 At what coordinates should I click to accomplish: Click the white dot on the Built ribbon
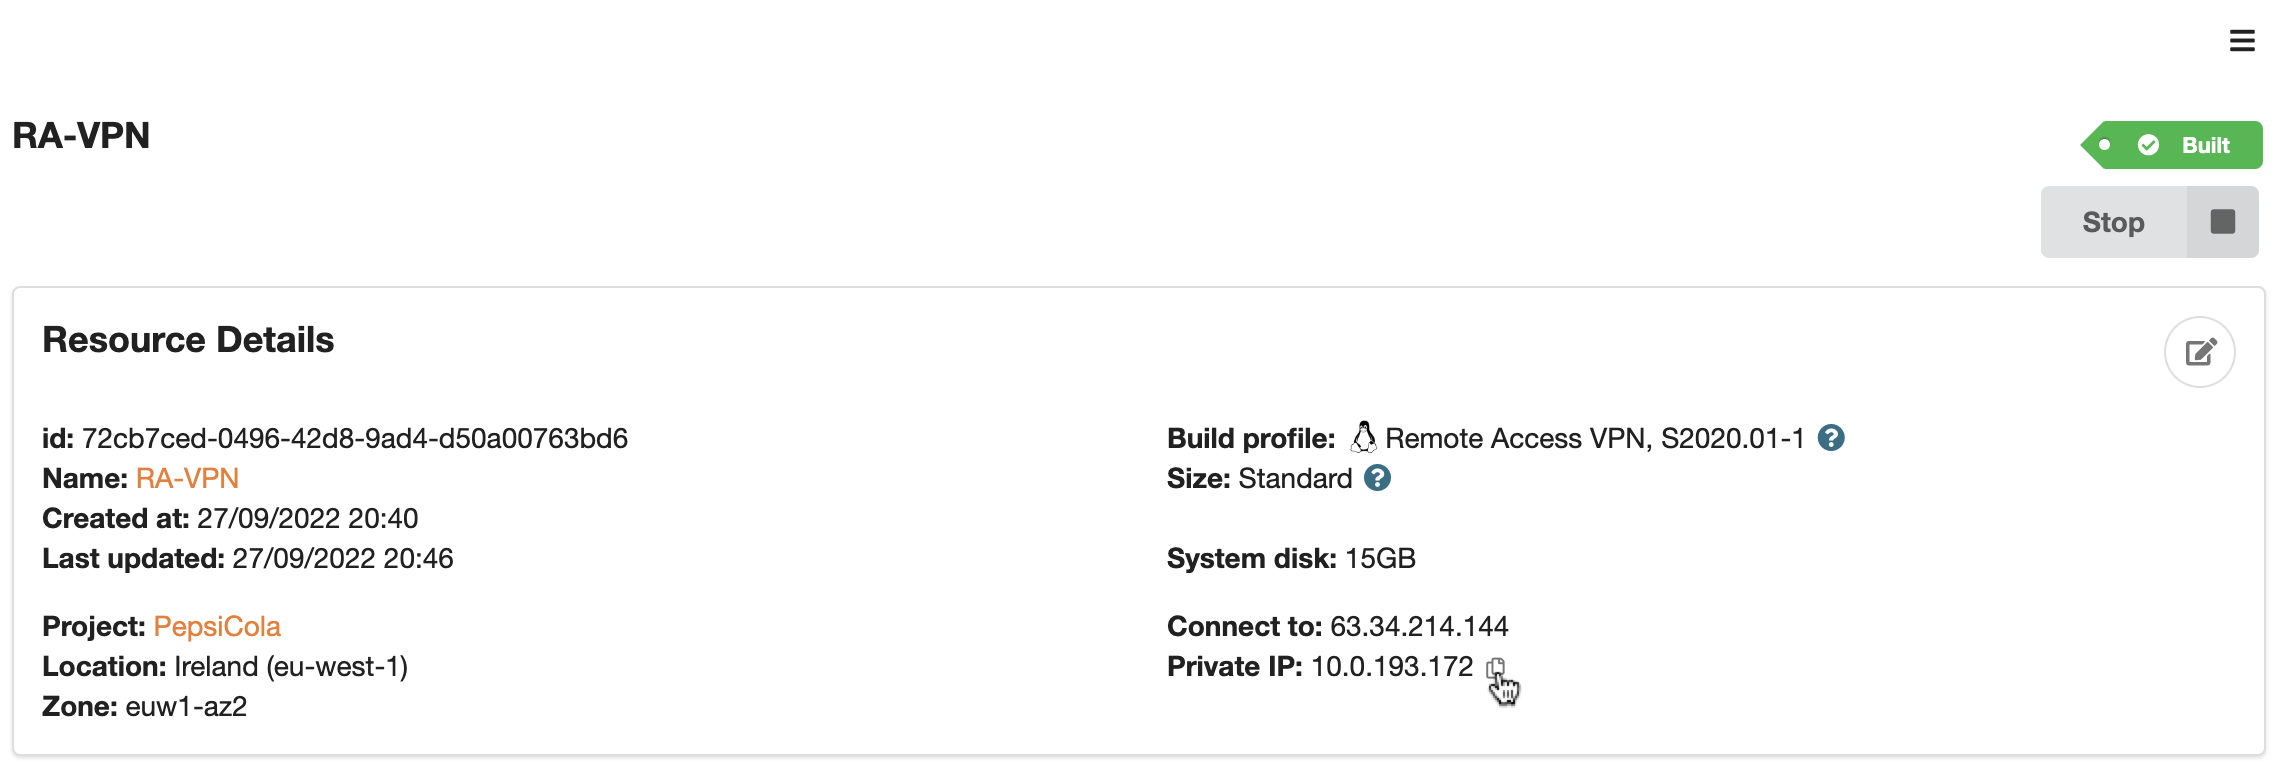[2105, 144]
